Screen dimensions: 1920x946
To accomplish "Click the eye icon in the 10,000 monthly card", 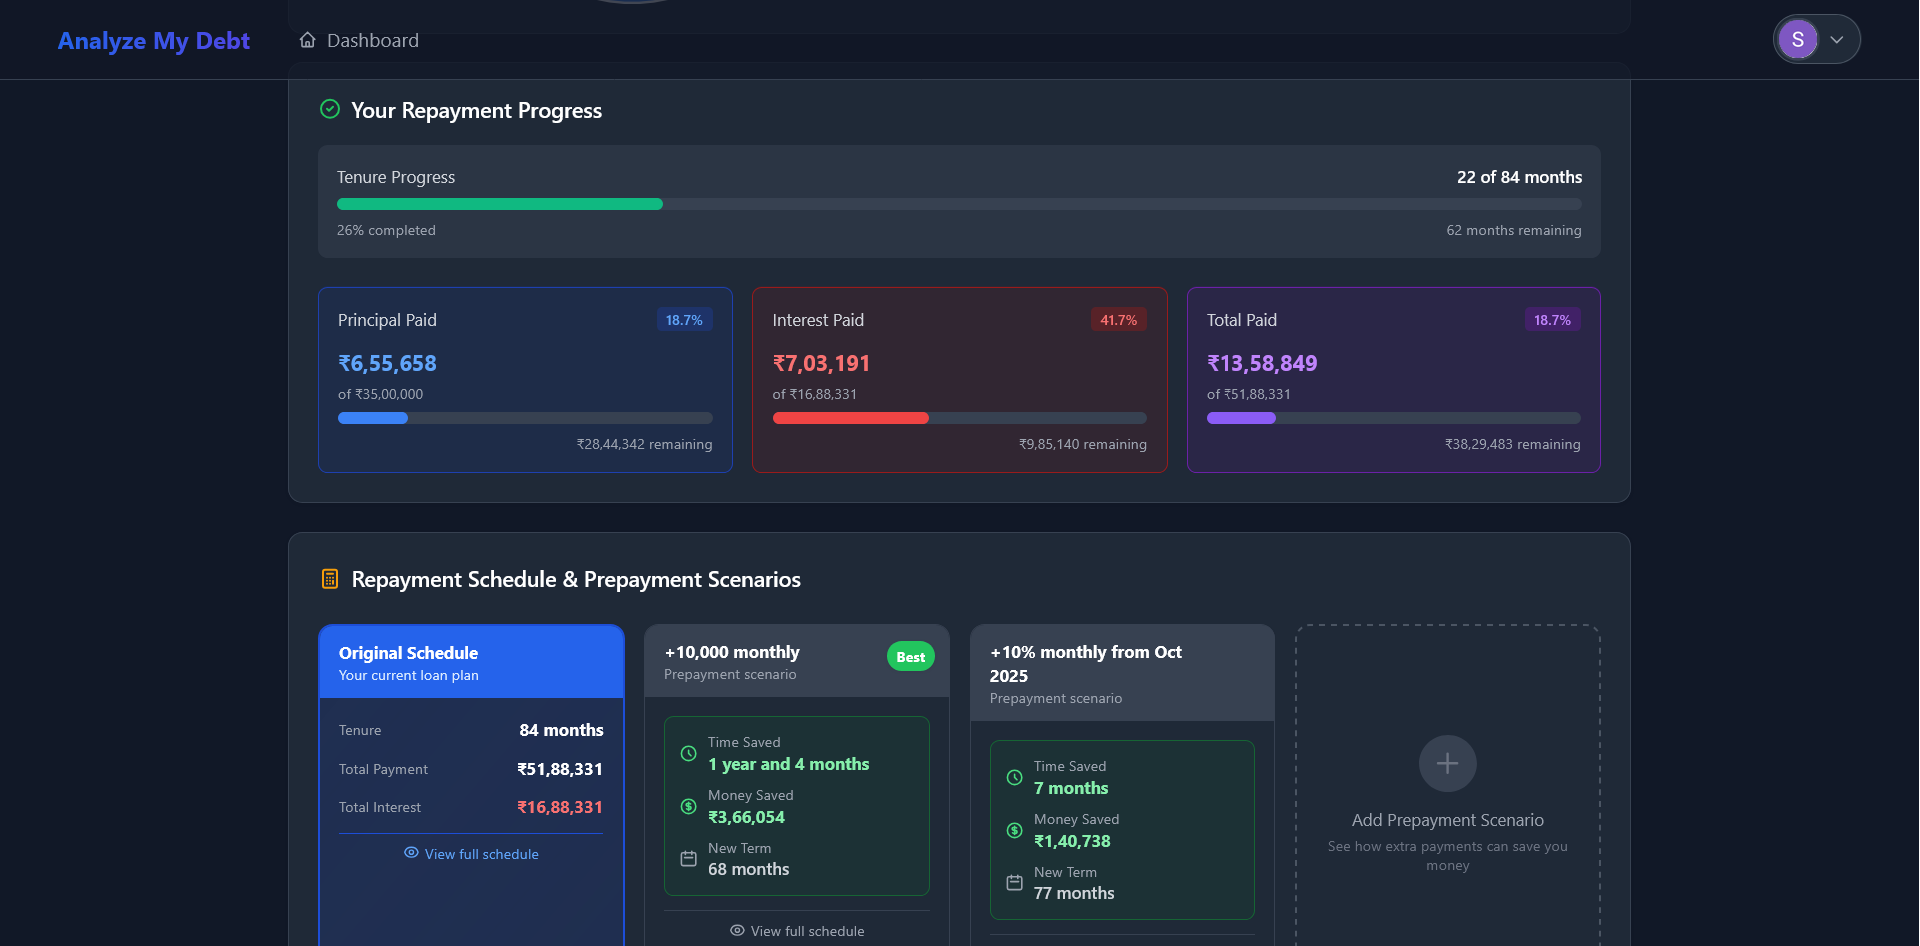I will [x=736, y=930].
